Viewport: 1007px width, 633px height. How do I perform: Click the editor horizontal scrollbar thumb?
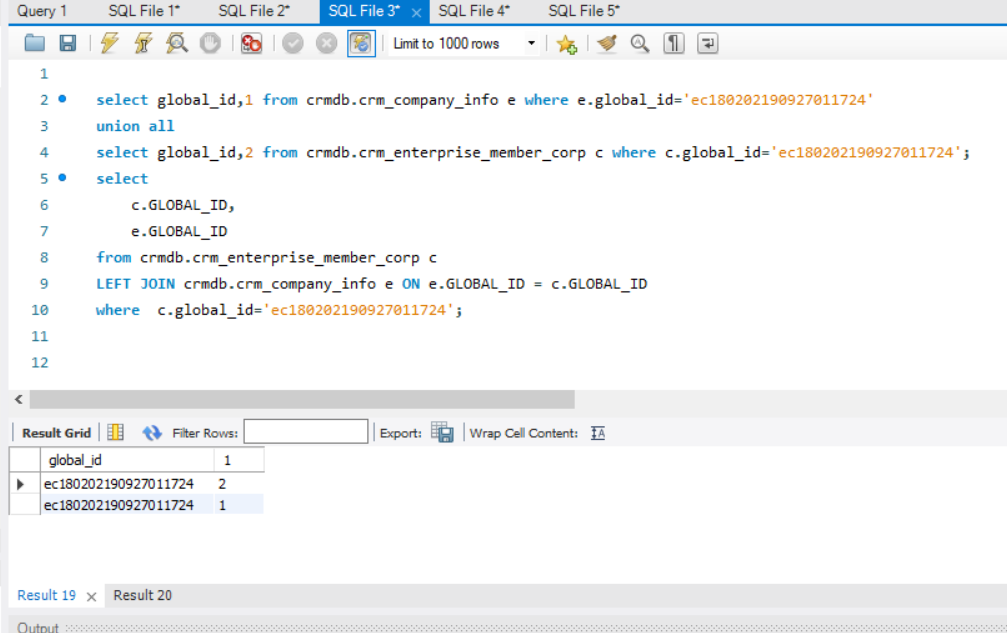(x=302, y=399)
